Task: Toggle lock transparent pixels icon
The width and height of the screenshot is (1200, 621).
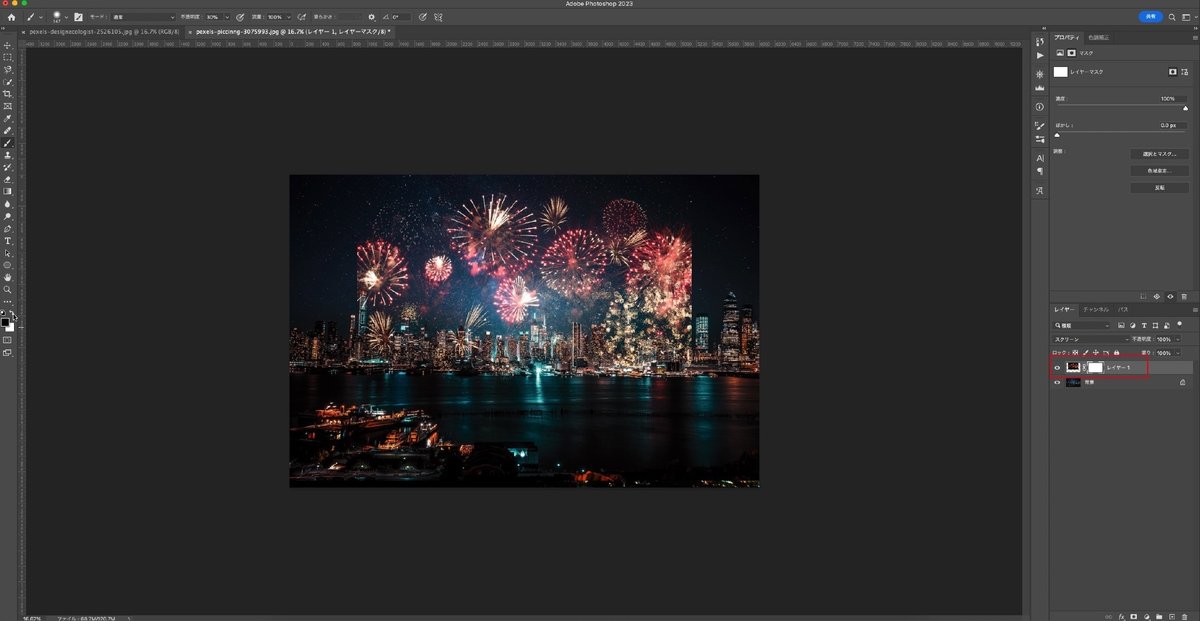Action: (1075, 353)
